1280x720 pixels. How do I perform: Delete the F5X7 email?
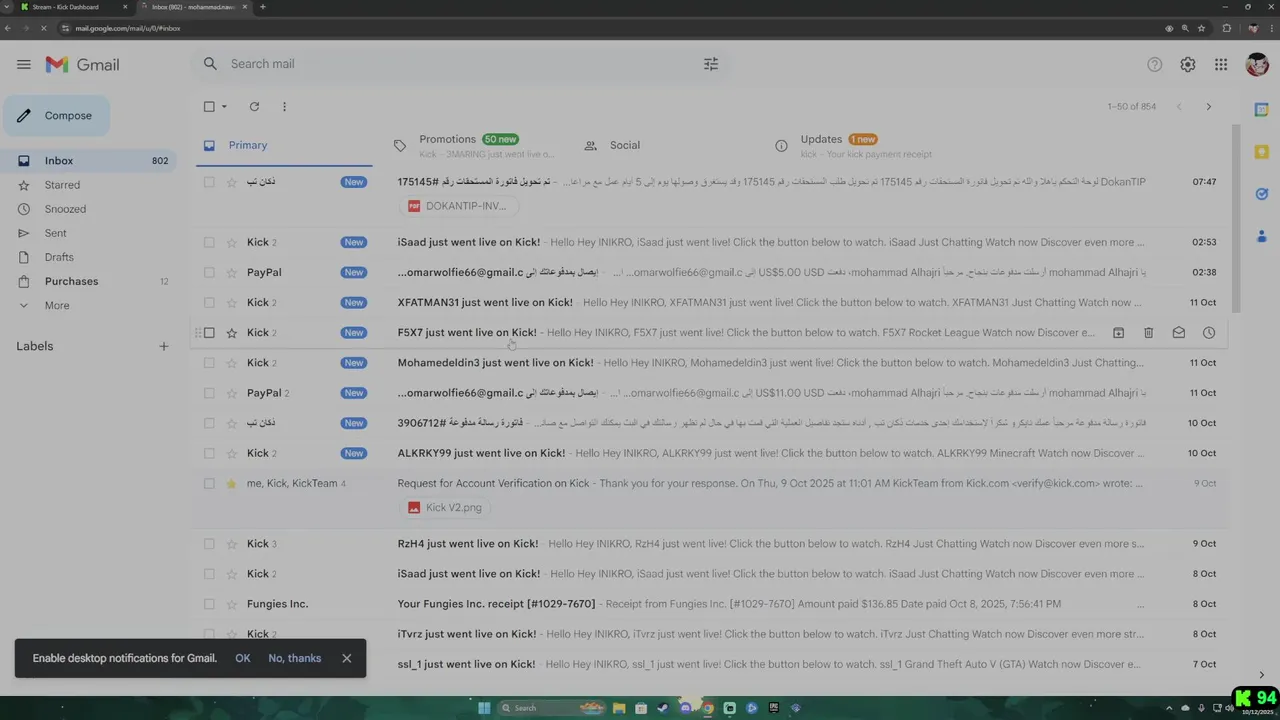(1148, 332)
